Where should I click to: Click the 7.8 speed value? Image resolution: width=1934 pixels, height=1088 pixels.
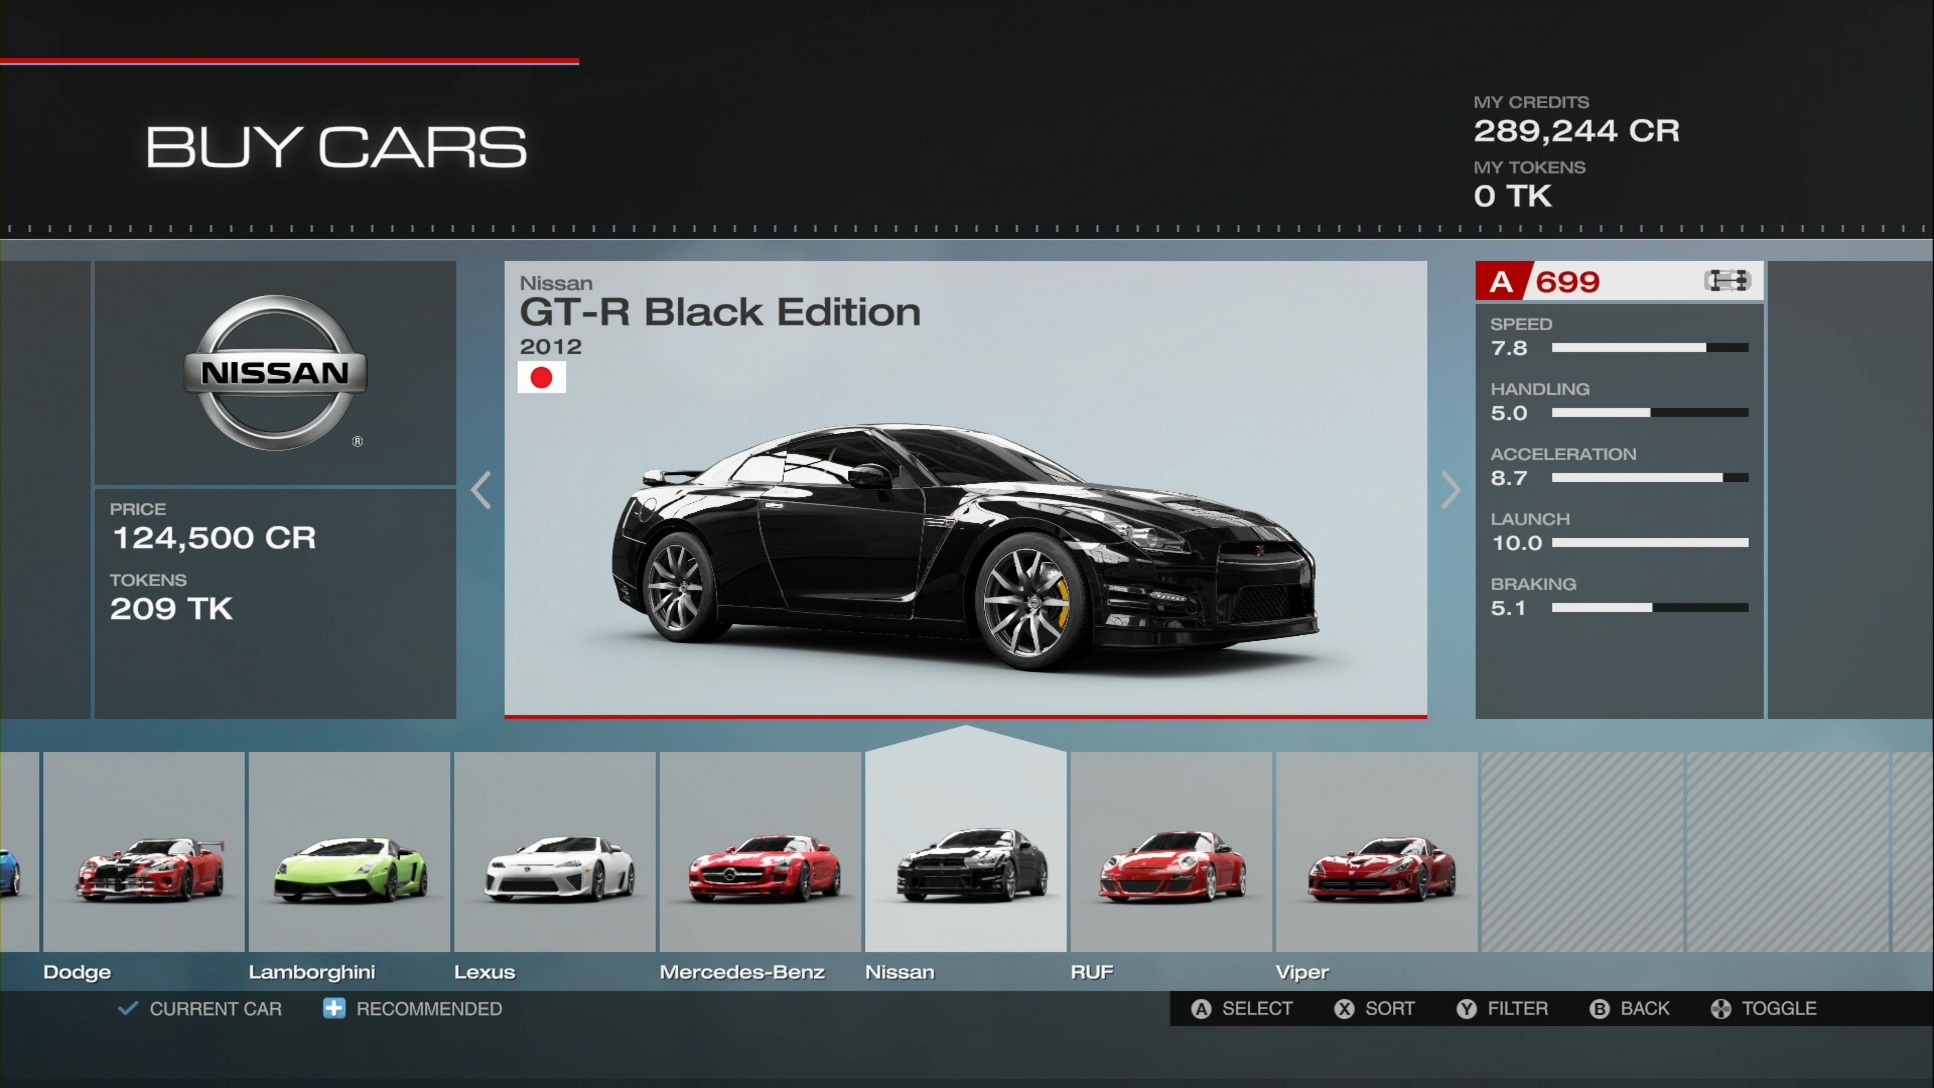pyautogui.click(x=1509, y=349)
